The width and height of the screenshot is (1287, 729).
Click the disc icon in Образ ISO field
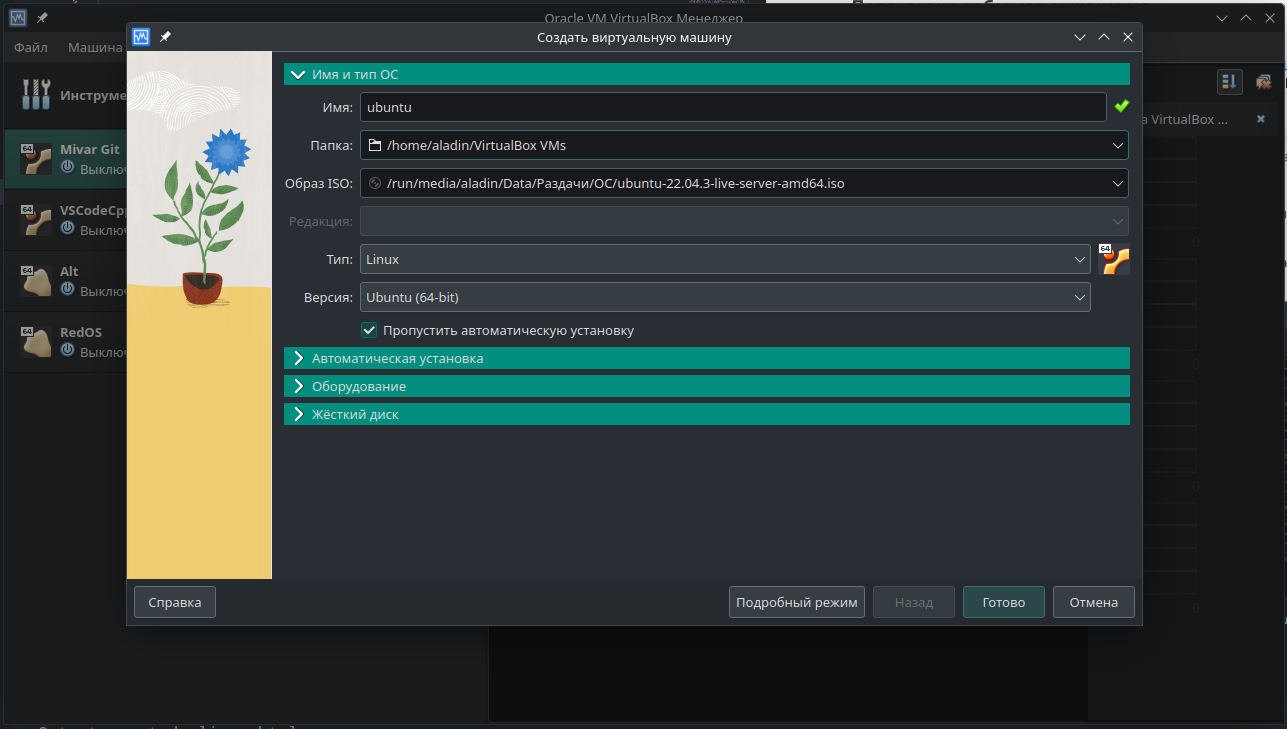pyautogui.click(x=373, y=182)
